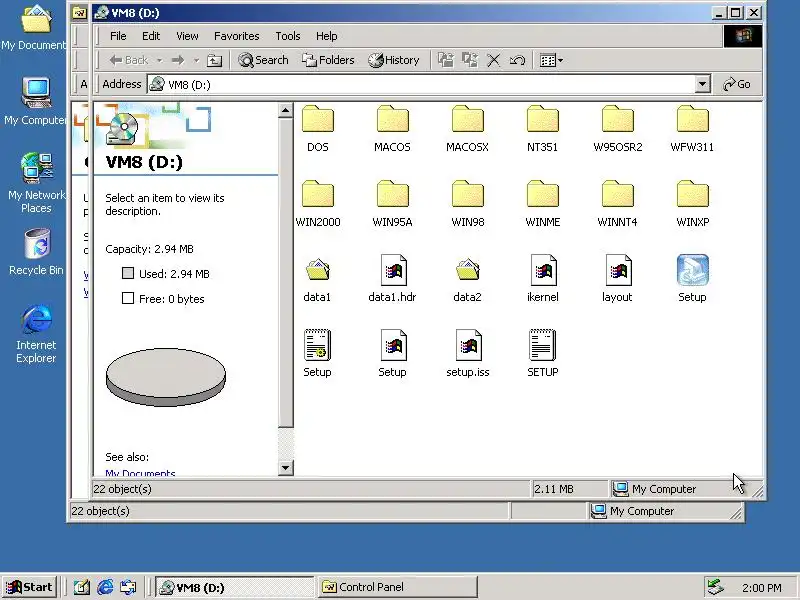The image size is (800, 600).
Task: Click the 2:00 PM taskbar clock
Action: [x=762, y=588]
